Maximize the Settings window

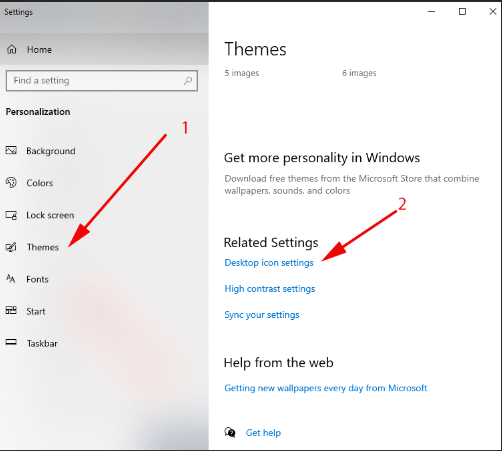(x=462, y=12)
